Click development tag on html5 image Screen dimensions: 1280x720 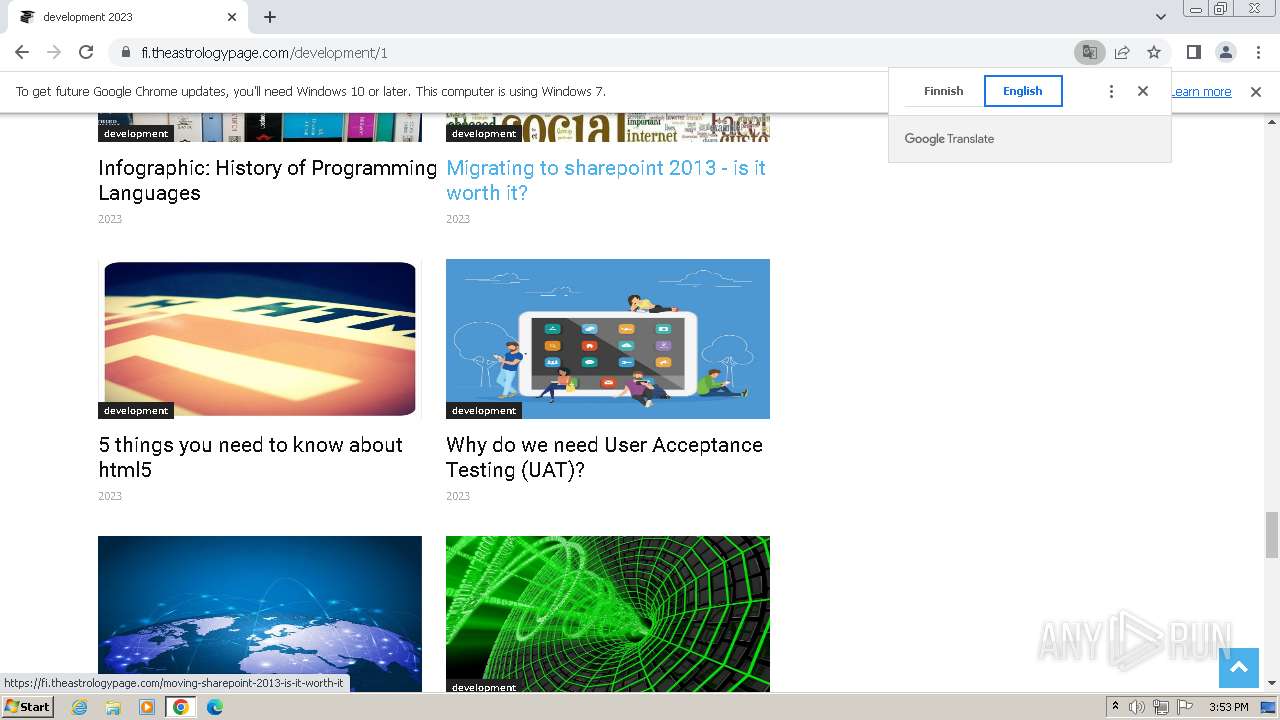(x=136, y=411)
